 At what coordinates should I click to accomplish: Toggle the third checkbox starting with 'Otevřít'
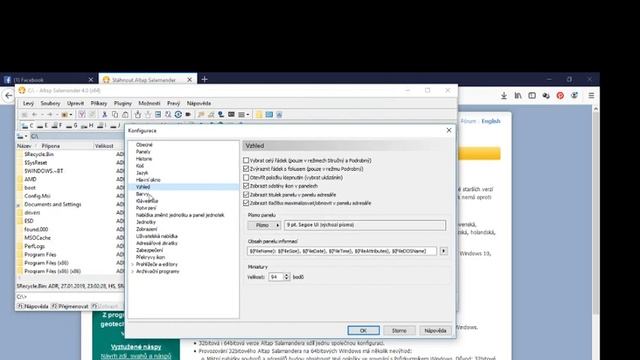246,178
